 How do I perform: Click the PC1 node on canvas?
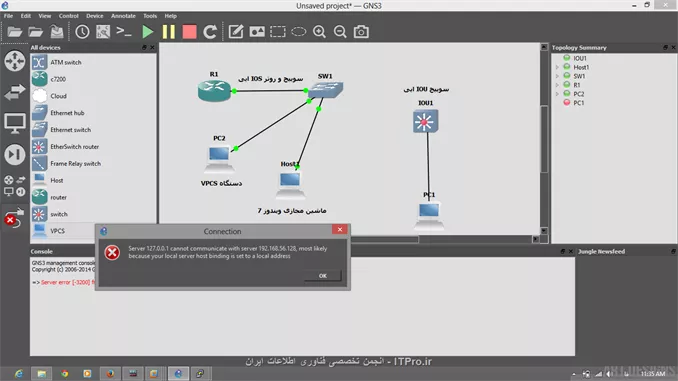(429, 215)
